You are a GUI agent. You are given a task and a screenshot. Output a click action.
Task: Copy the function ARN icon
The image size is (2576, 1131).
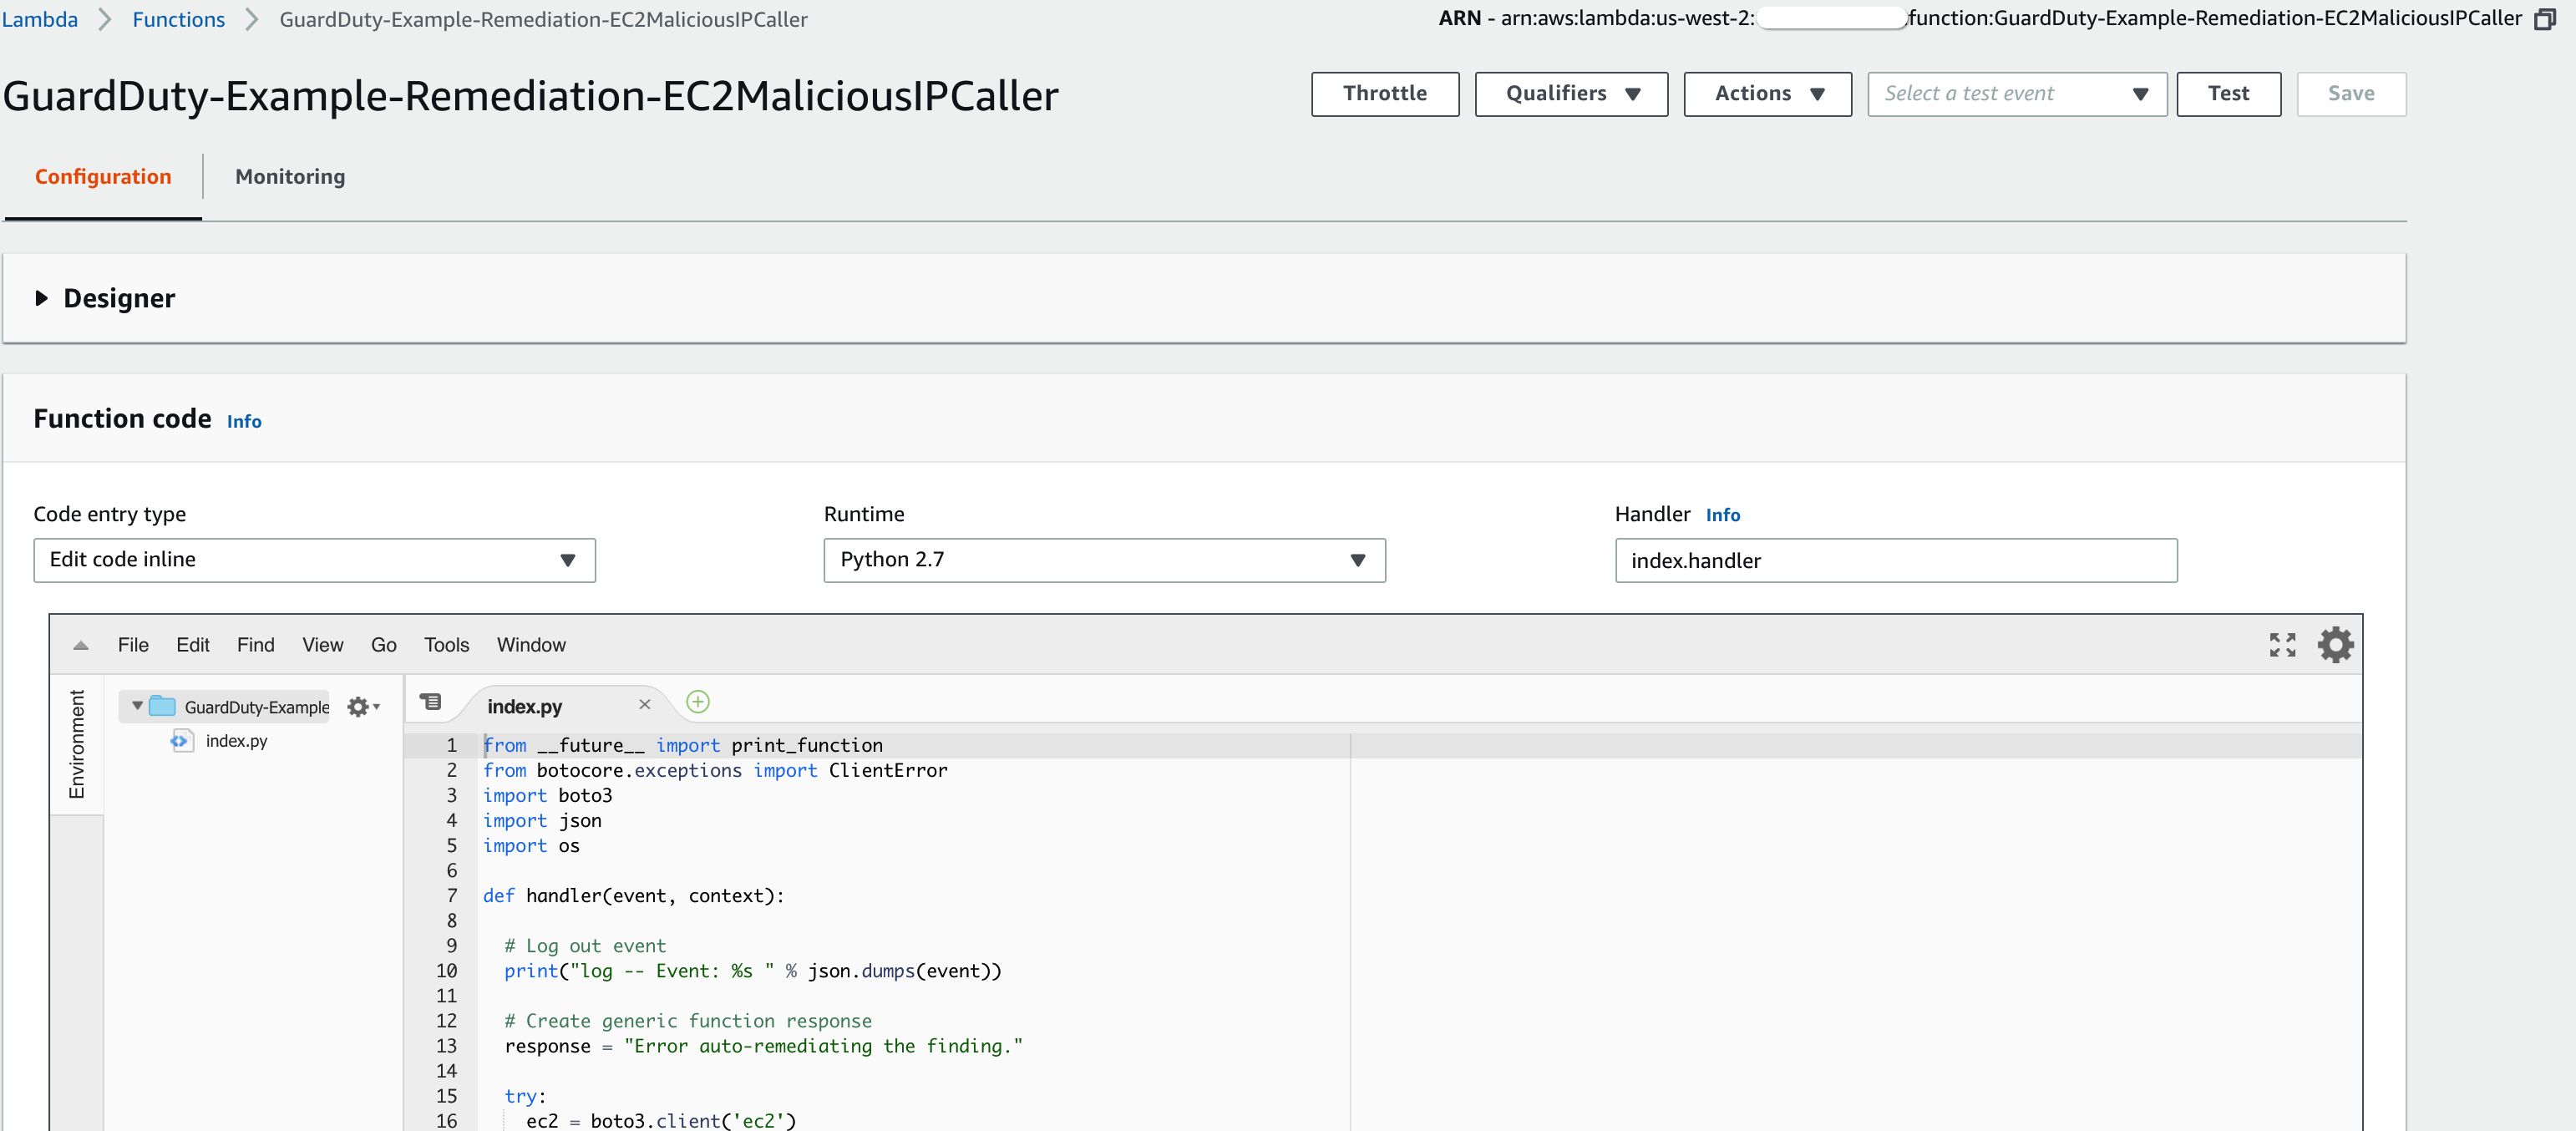[x=2545, y=19]
